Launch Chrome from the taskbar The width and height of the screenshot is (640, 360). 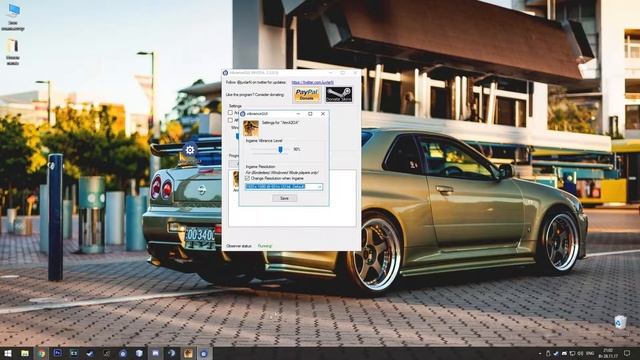click(41, 353)
